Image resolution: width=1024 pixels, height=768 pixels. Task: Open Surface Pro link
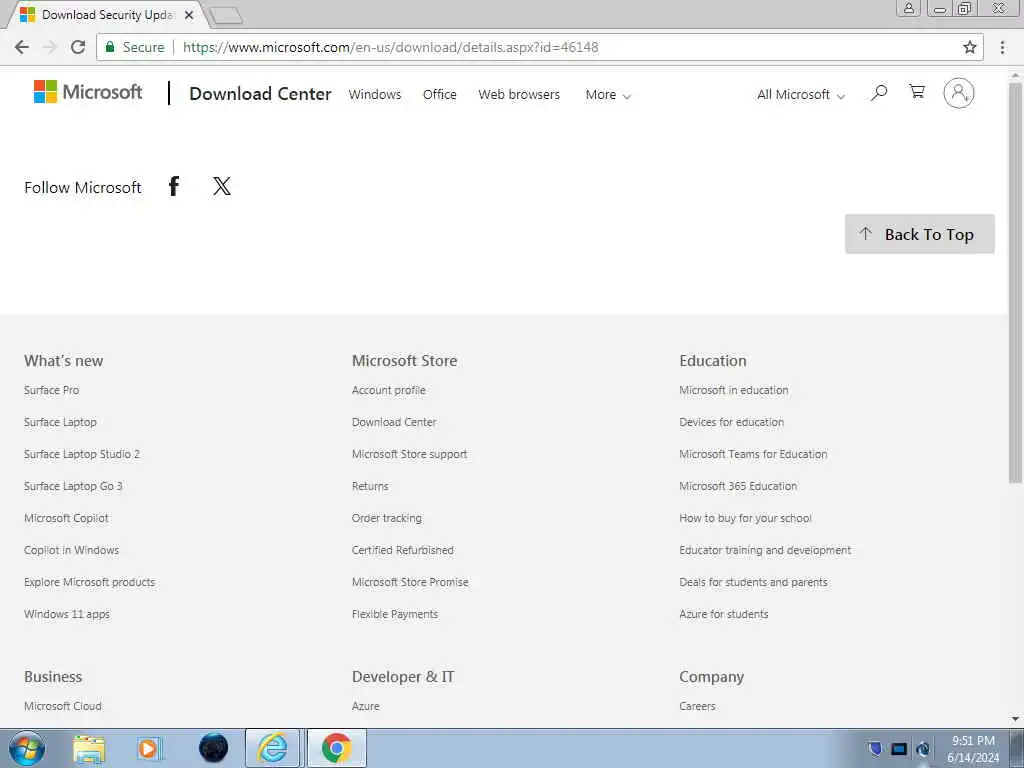coord(52,390)
